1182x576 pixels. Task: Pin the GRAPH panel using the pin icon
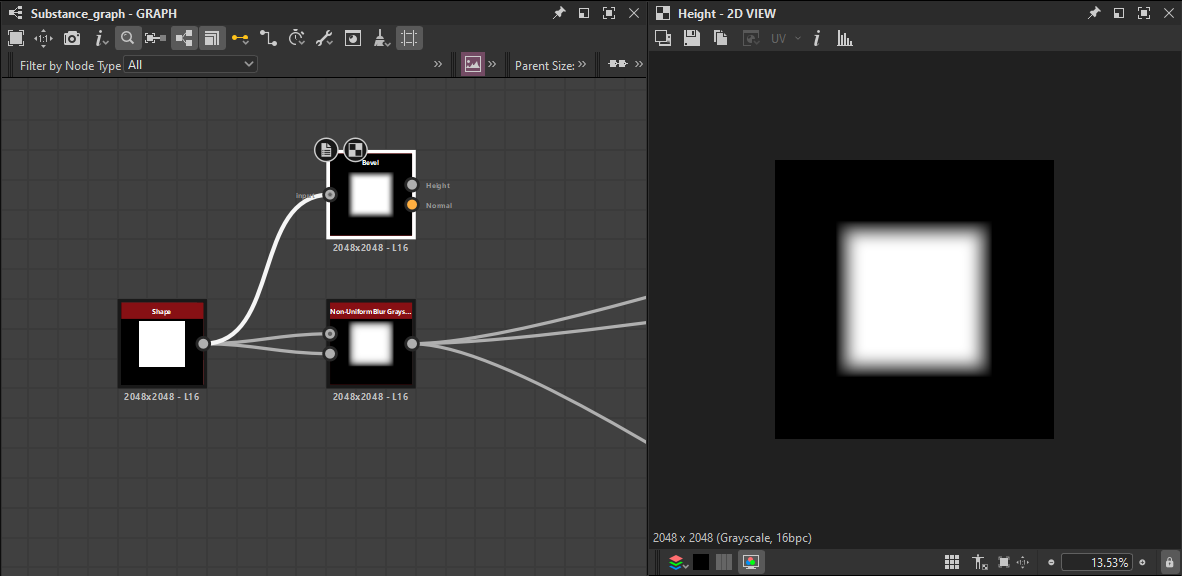[558, 13]
